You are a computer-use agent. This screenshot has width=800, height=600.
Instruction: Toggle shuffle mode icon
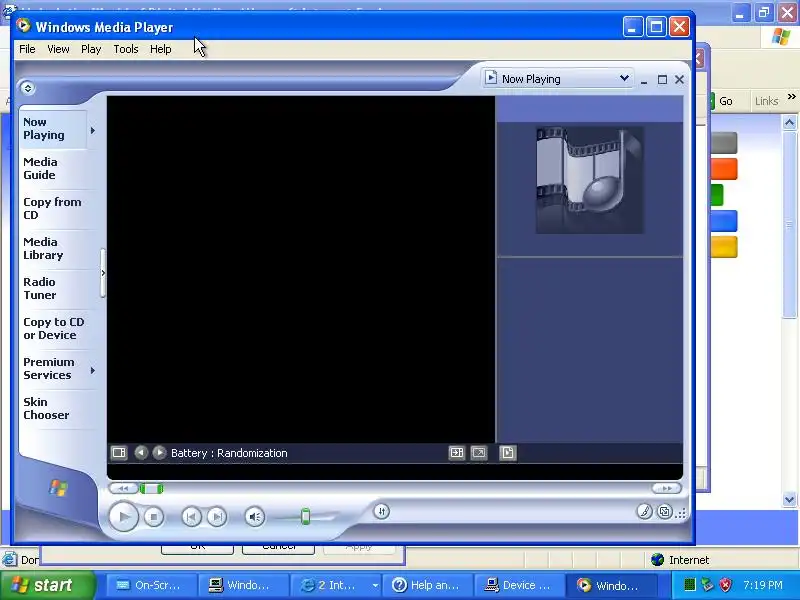click(x=382, y=511)
